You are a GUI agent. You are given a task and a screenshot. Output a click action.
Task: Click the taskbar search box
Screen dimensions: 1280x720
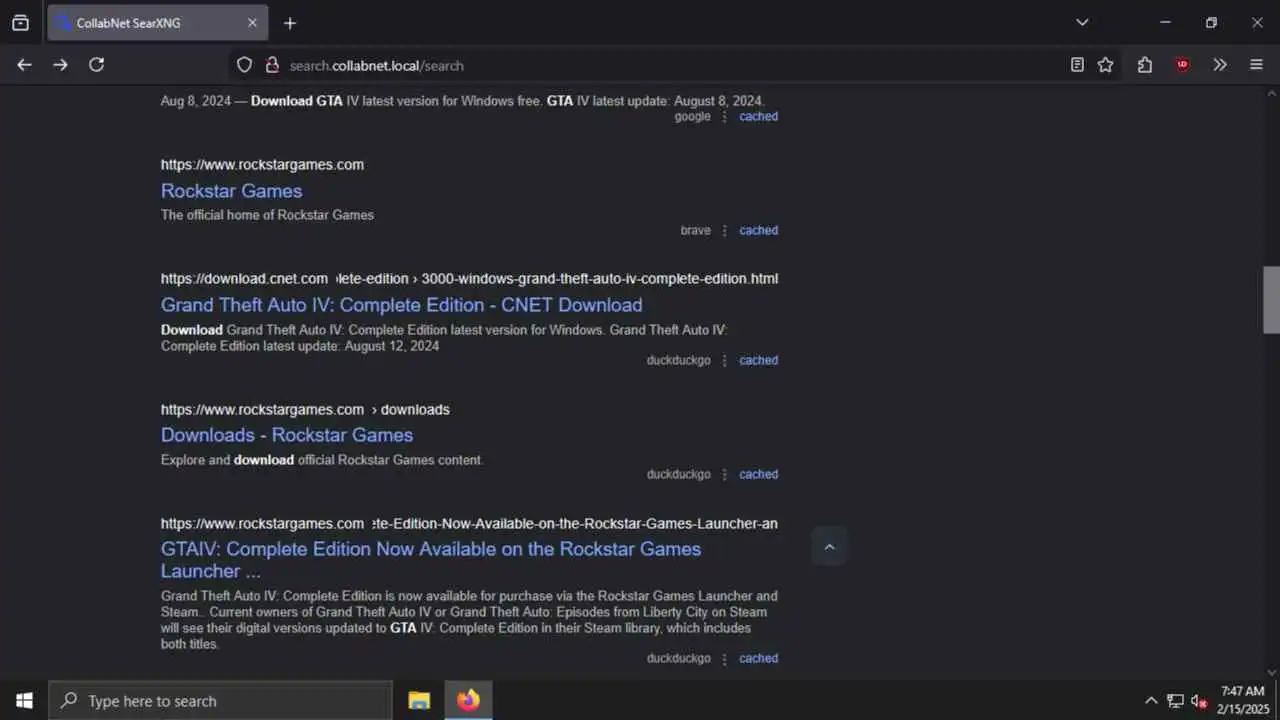(220, 701)
